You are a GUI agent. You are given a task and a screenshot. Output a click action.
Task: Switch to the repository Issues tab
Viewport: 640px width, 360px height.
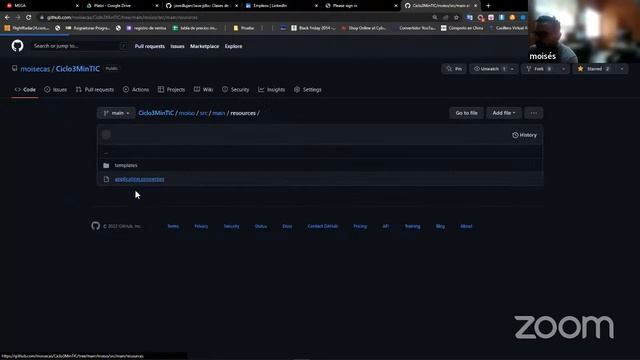click(56, 89)
